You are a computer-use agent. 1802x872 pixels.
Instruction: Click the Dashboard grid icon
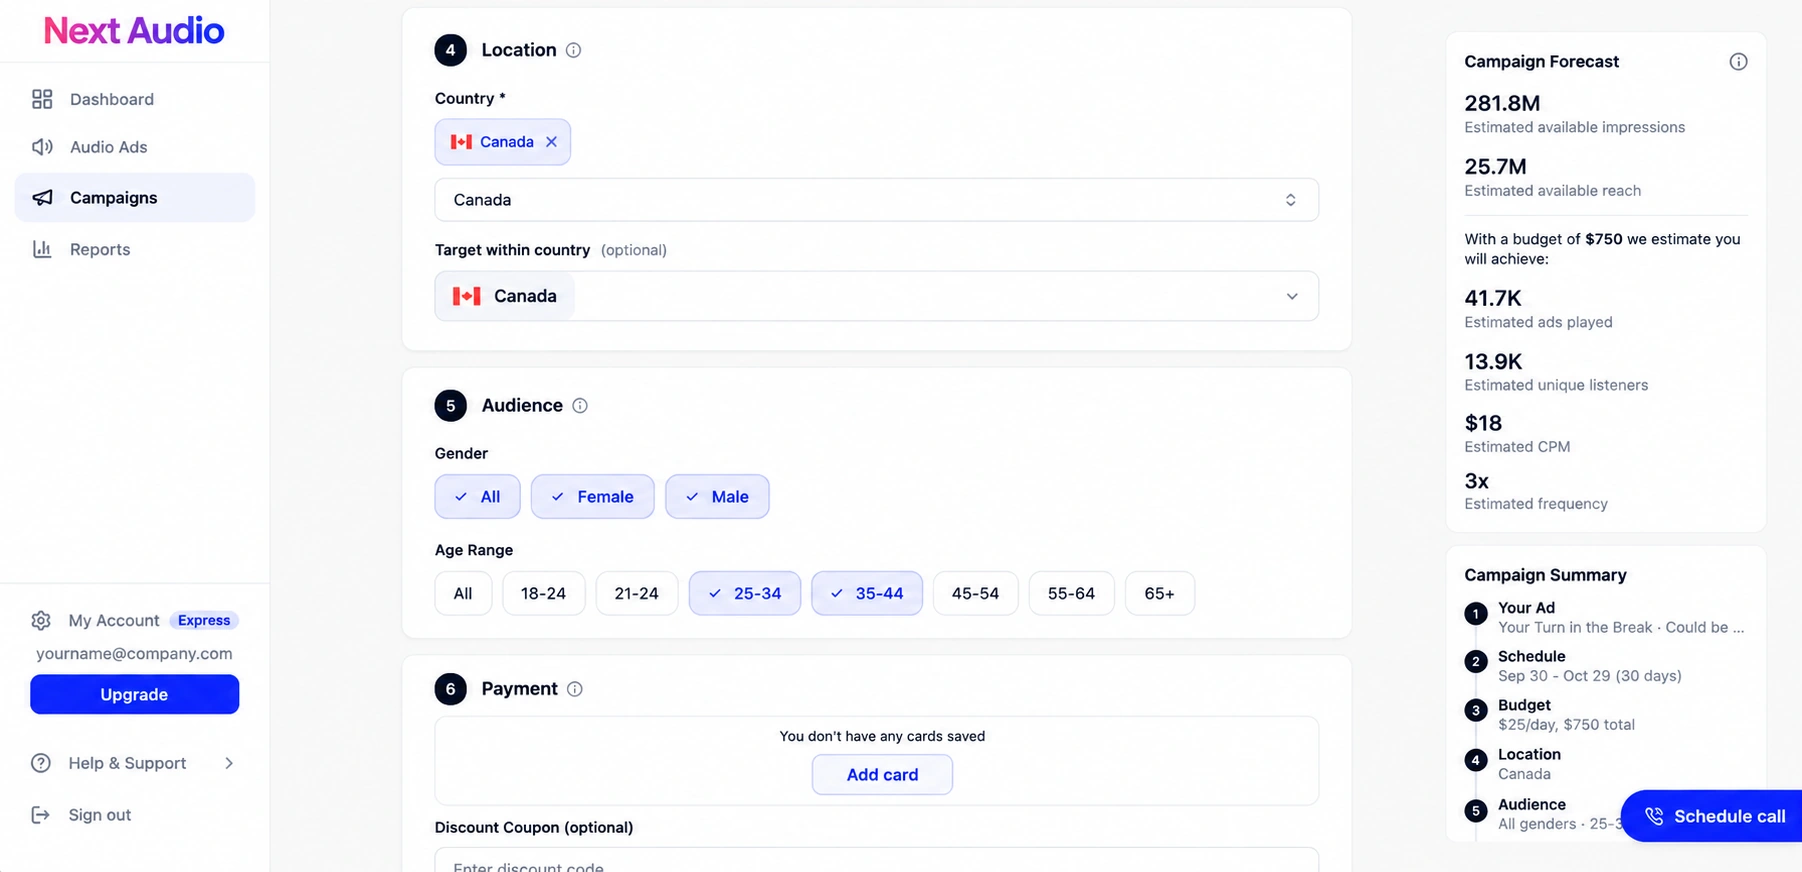click(42, 99)
